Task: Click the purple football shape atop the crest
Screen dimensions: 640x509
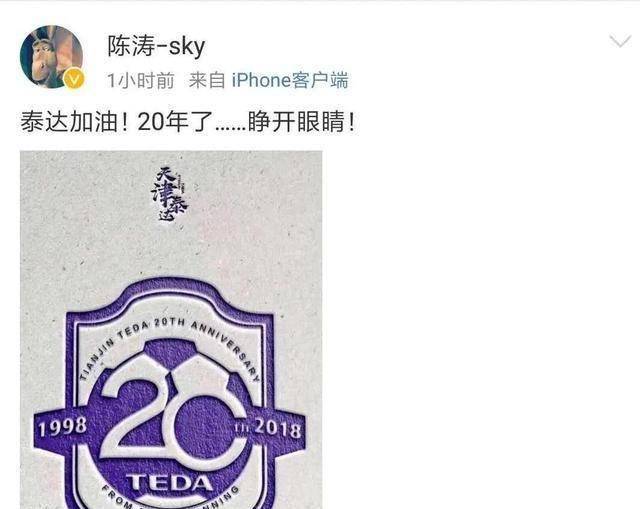Action: point(171,353)
